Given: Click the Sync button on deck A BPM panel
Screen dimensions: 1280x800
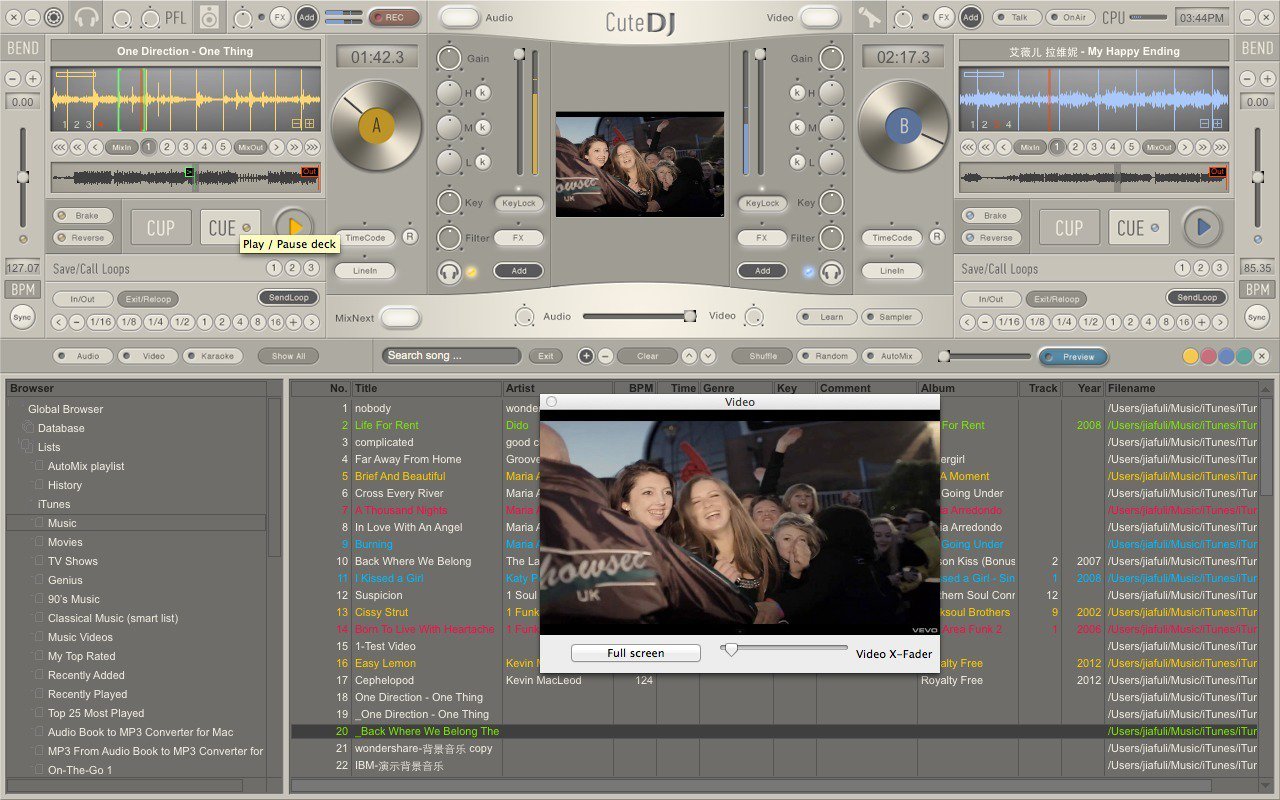Looking at the screenshot, I should point(21,316).
